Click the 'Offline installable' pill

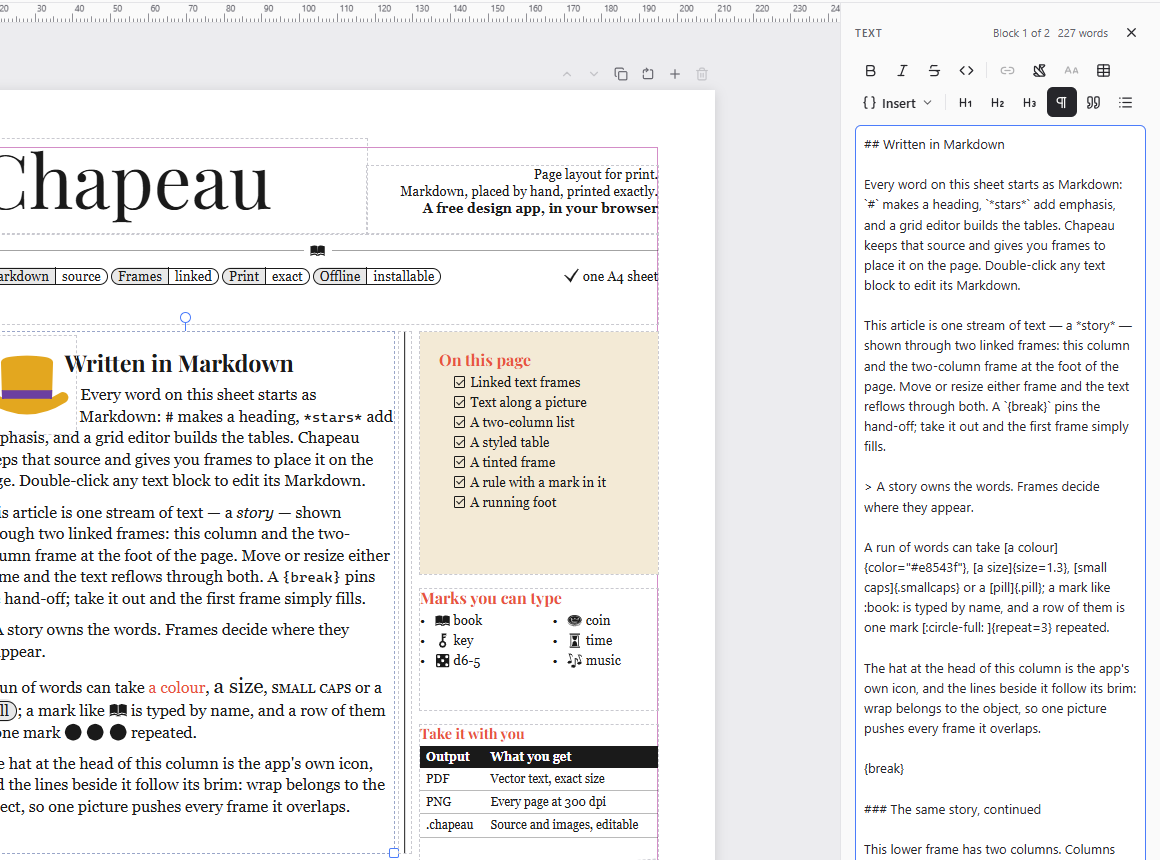click(377, 276)
